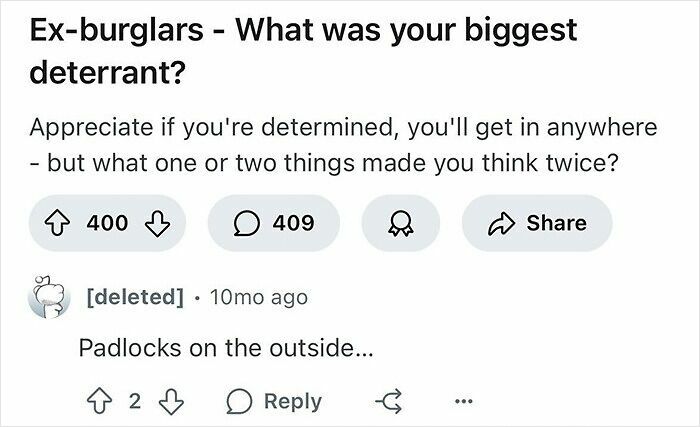This screenshot has height=427, width=700.
Task: Click the comment's share arrow icon
Action: click(389, 401)
